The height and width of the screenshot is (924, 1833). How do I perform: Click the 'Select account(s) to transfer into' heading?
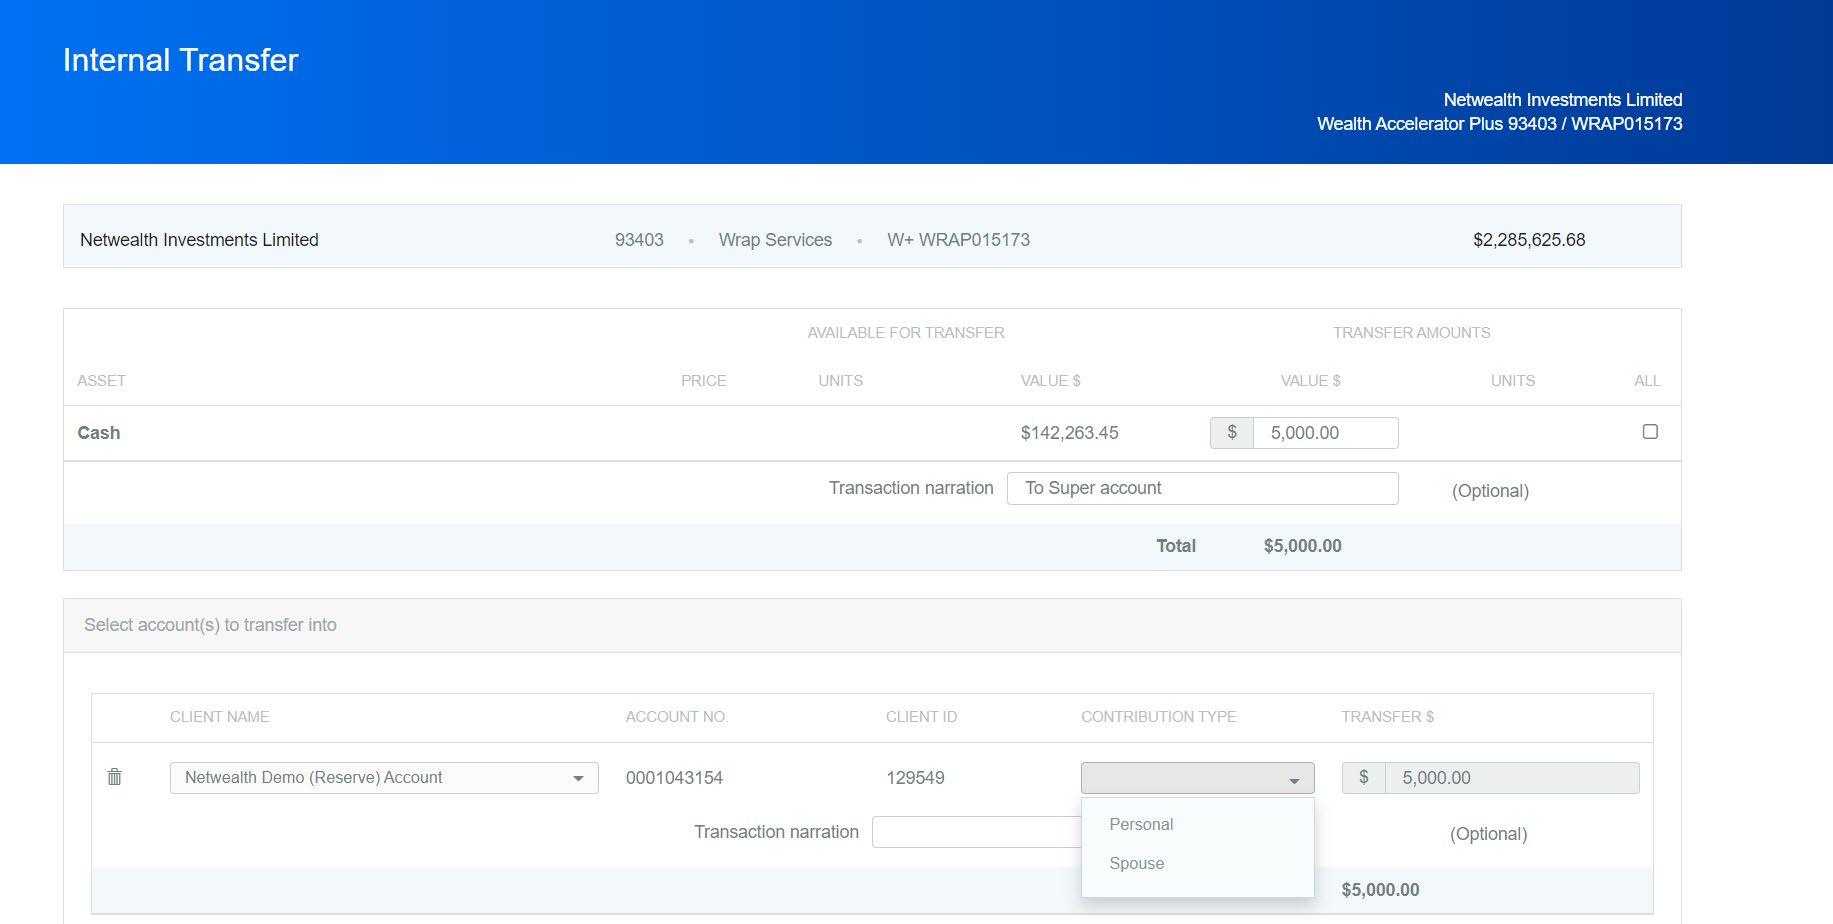pyautogui.click(x=210, y=625)
